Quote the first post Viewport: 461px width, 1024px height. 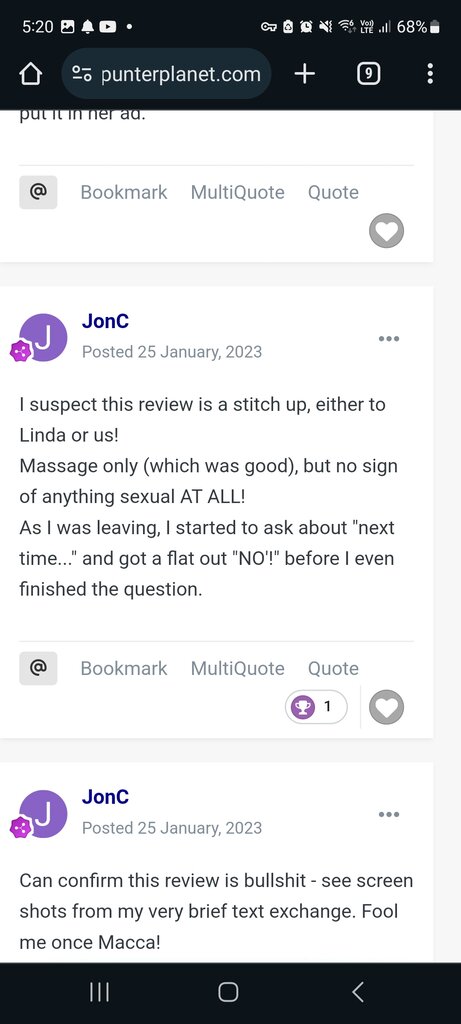[334, 193]
